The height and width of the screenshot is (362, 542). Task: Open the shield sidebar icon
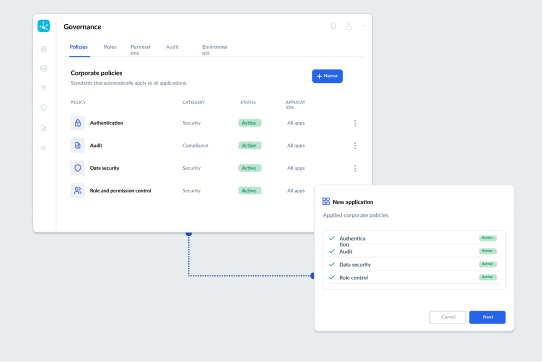[44, 108]
